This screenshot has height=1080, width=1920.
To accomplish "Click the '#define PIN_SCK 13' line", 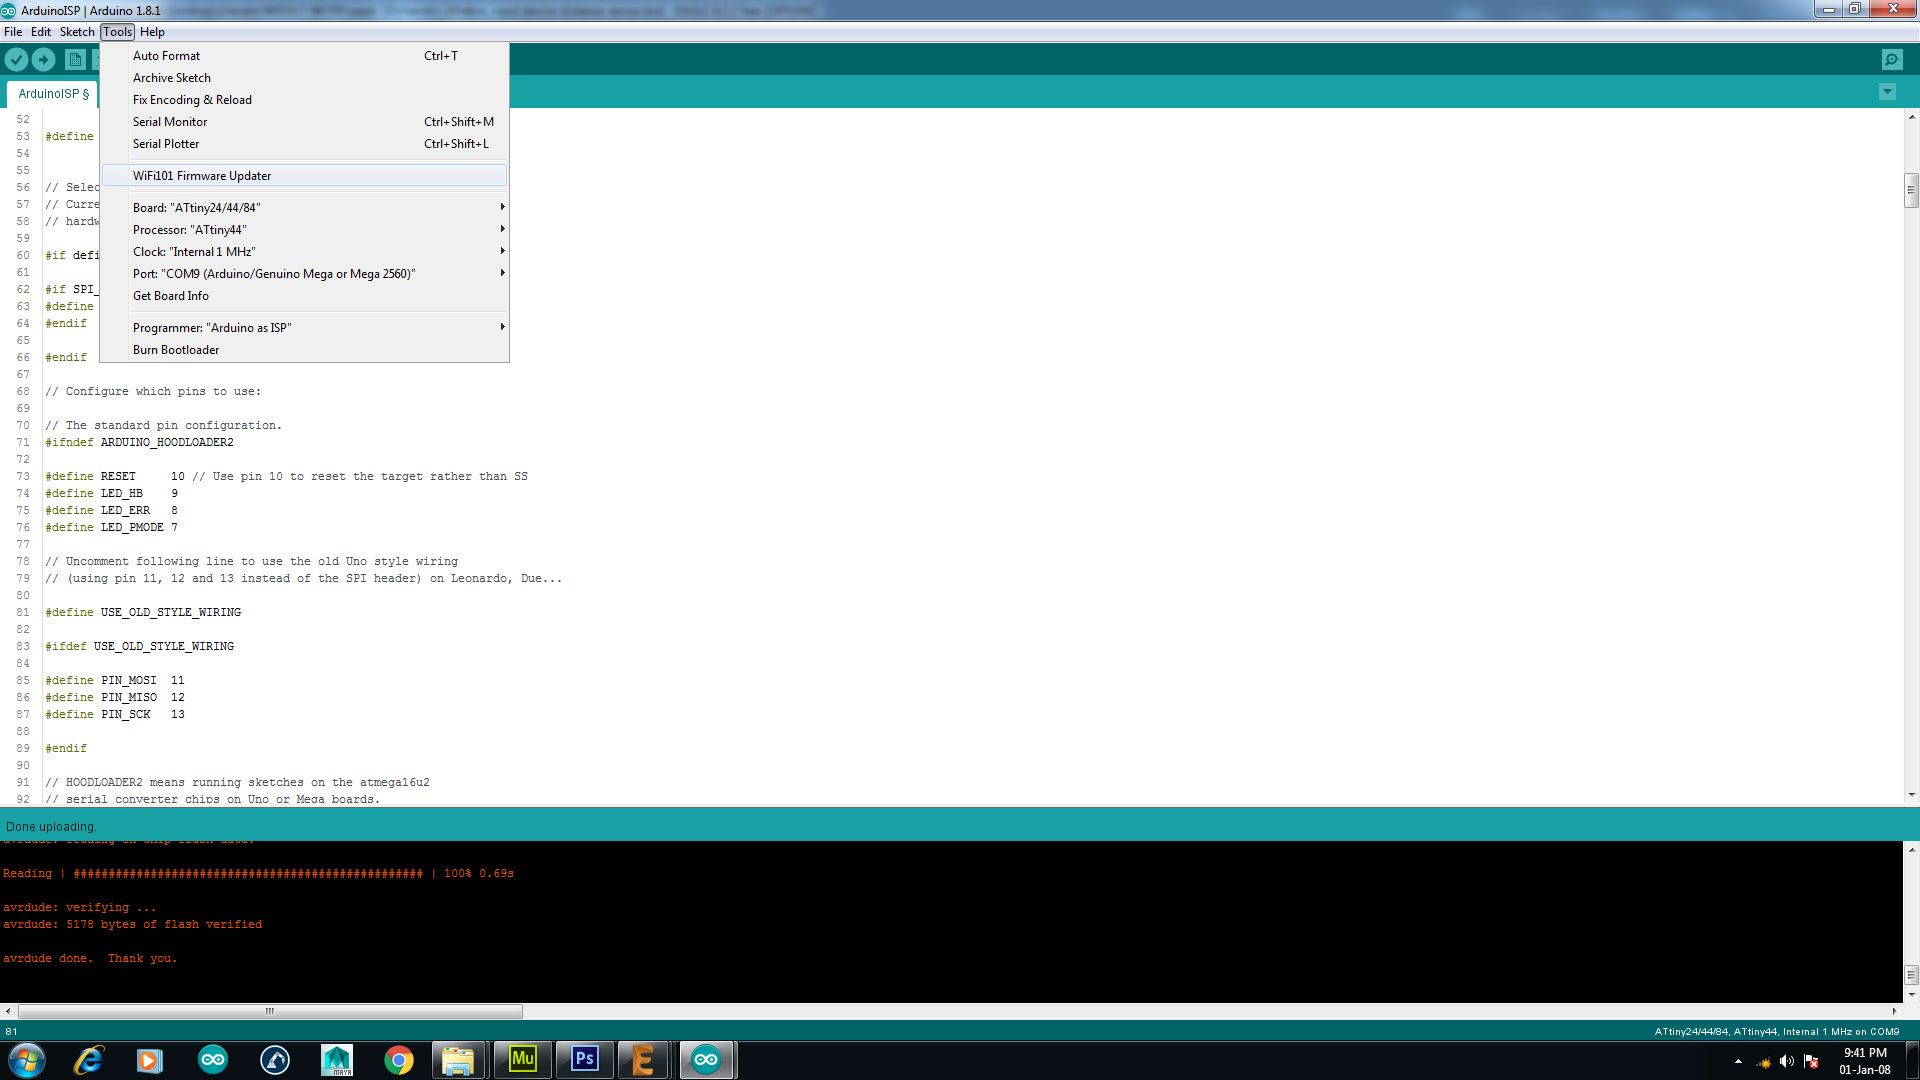I will coord(115,715).
